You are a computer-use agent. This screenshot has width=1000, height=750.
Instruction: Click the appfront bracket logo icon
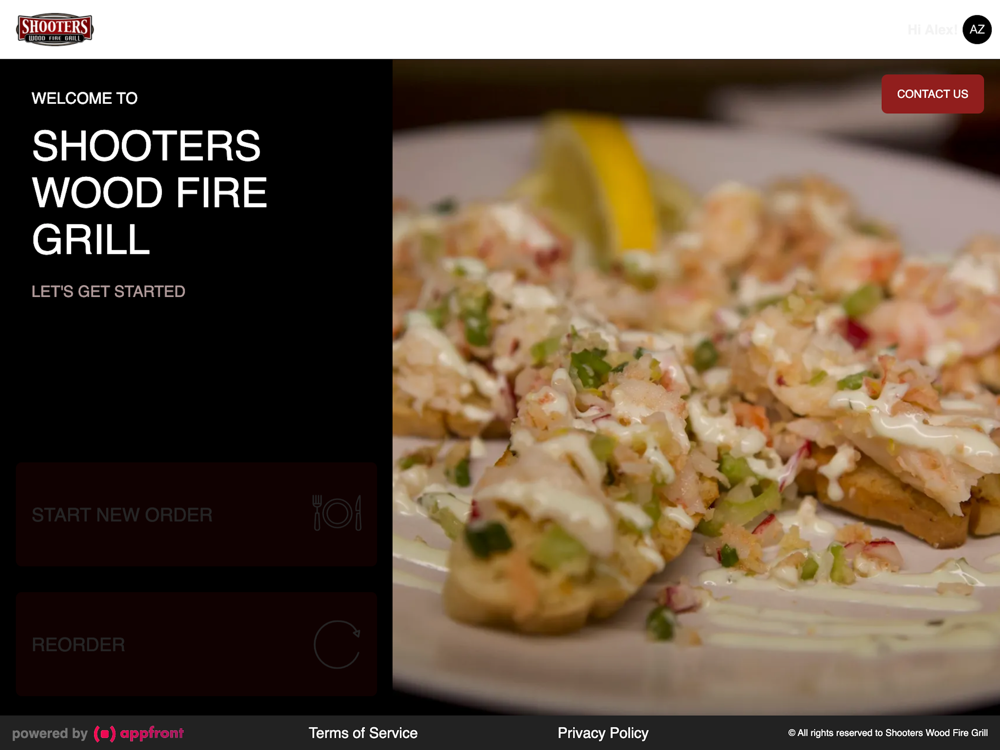[105, 733]
